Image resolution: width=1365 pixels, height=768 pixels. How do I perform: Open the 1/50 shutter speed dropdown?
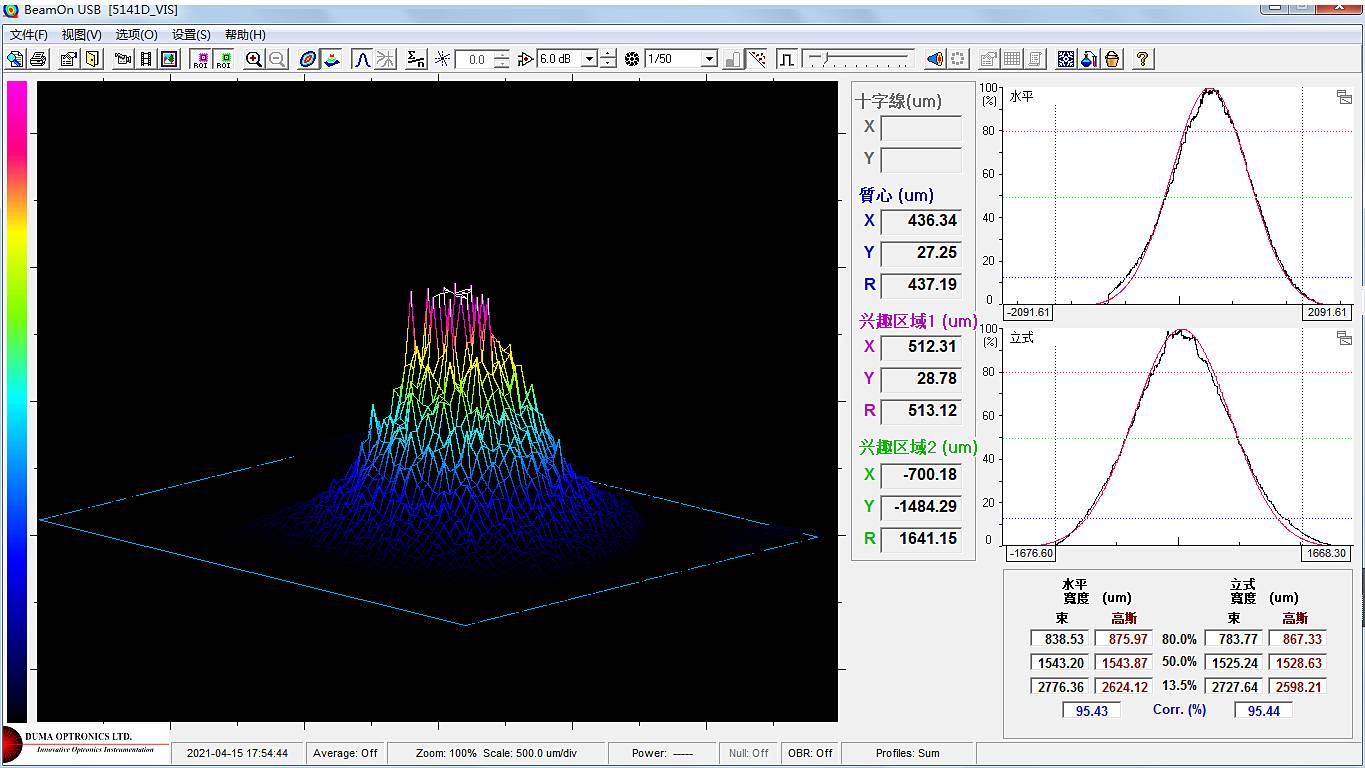(x=709, y=59)
